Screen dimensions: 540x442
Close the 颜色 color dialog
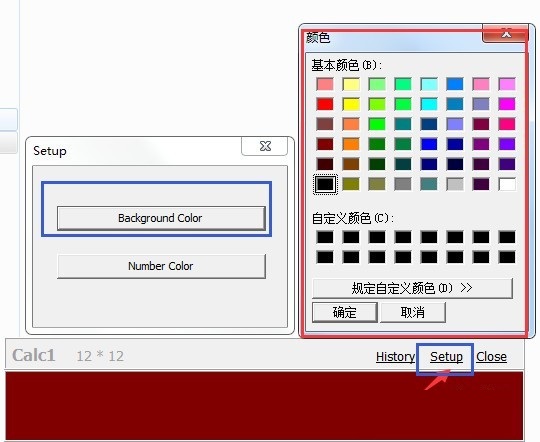506,34
